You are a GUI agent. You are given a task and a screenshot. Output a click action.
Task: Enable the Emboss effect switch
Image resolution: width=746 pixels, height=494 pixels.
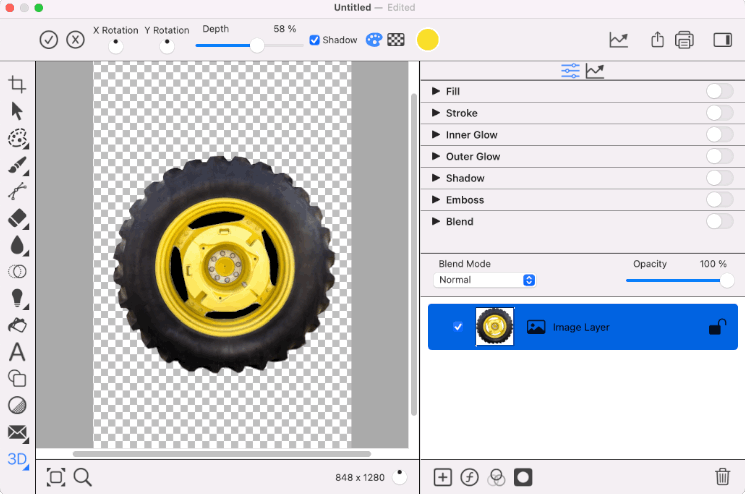click(719, 199)
